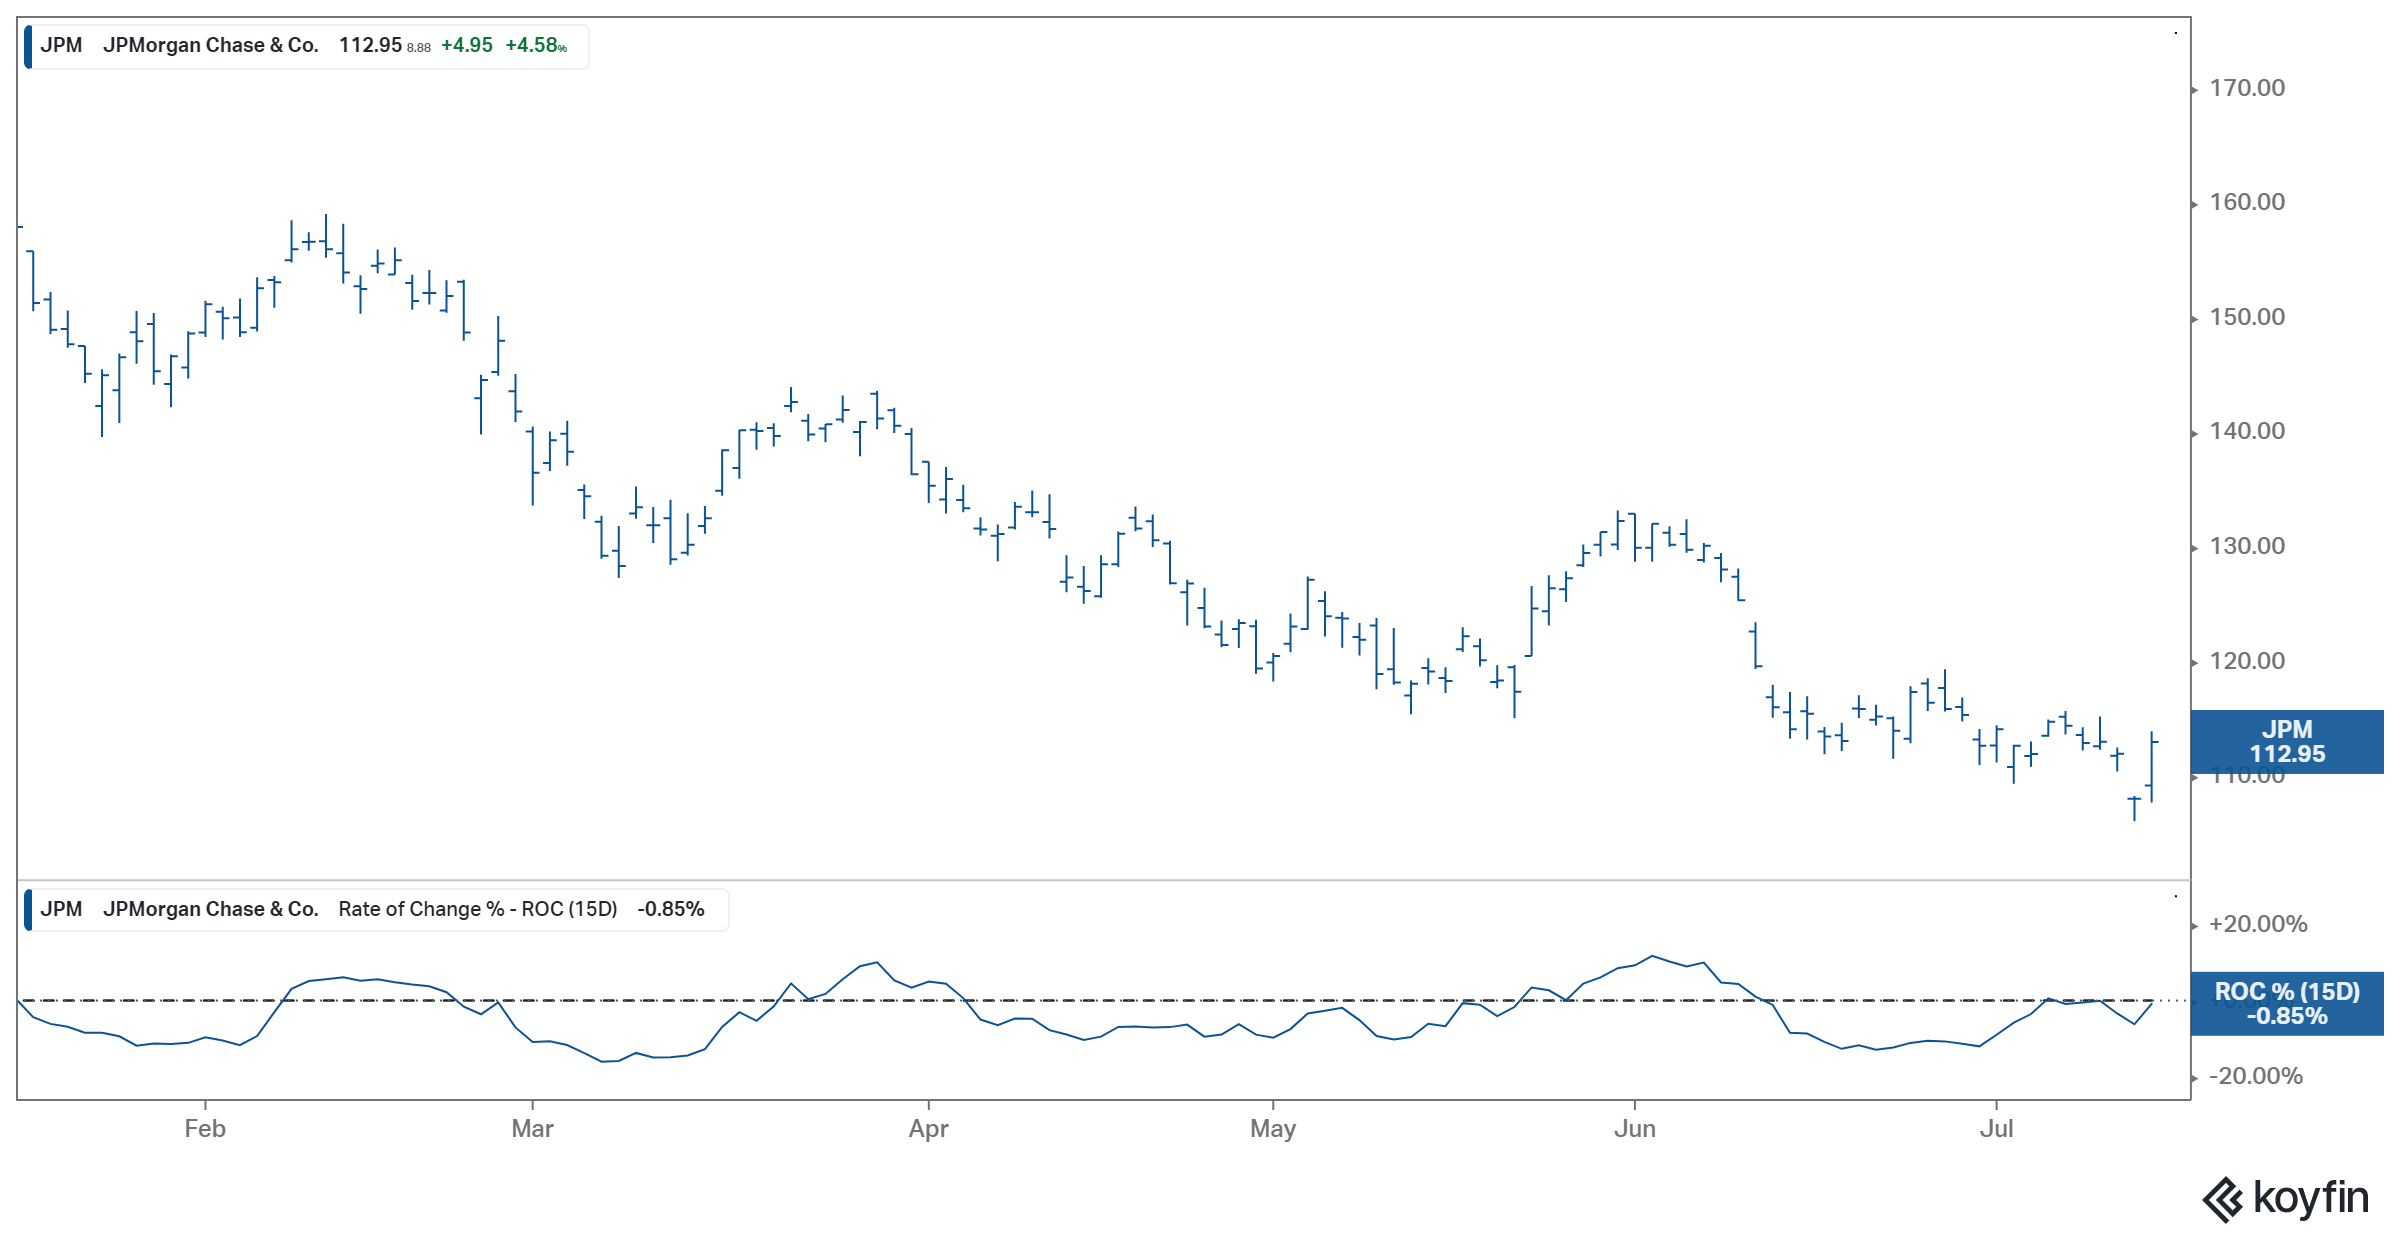Click the Apr date axis label
Viewport: 2400px width, 1240px height.
coord(928,1129)
